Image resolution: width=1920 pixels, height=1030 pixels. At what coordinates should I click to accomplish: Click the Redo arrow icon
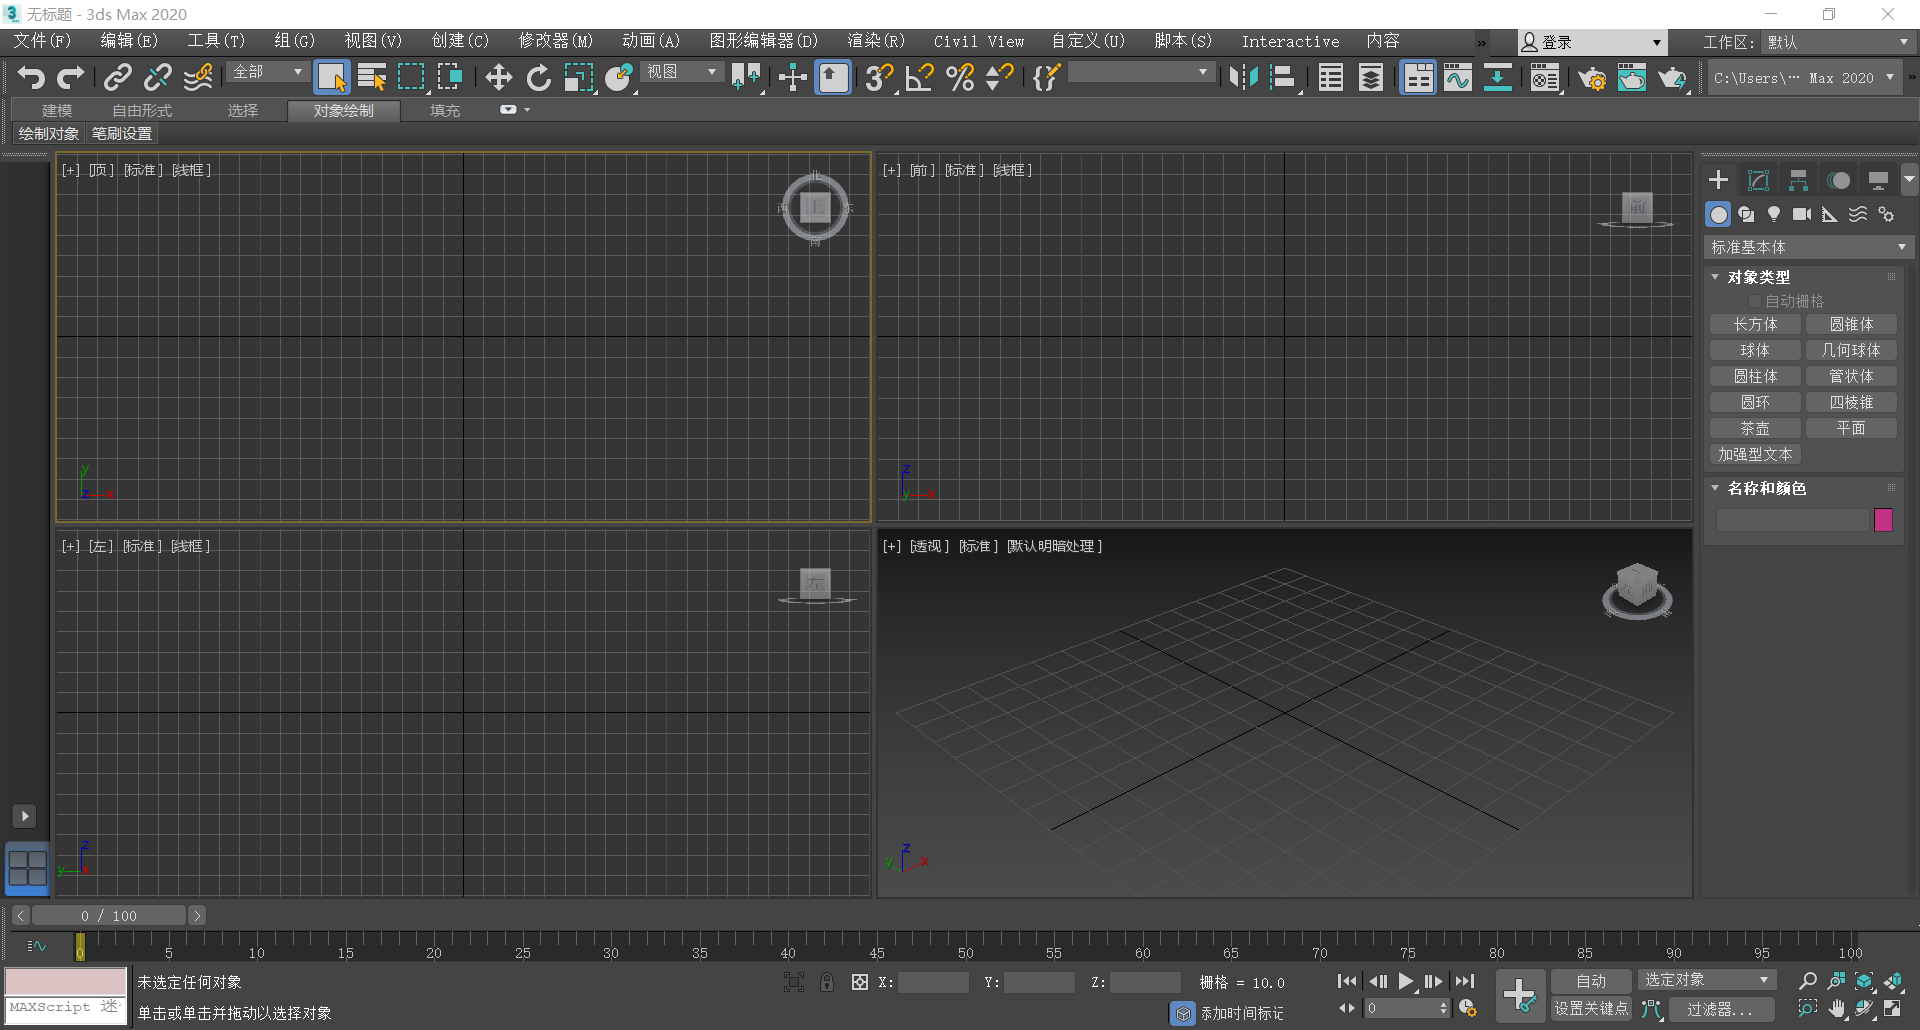click(71, 77)
